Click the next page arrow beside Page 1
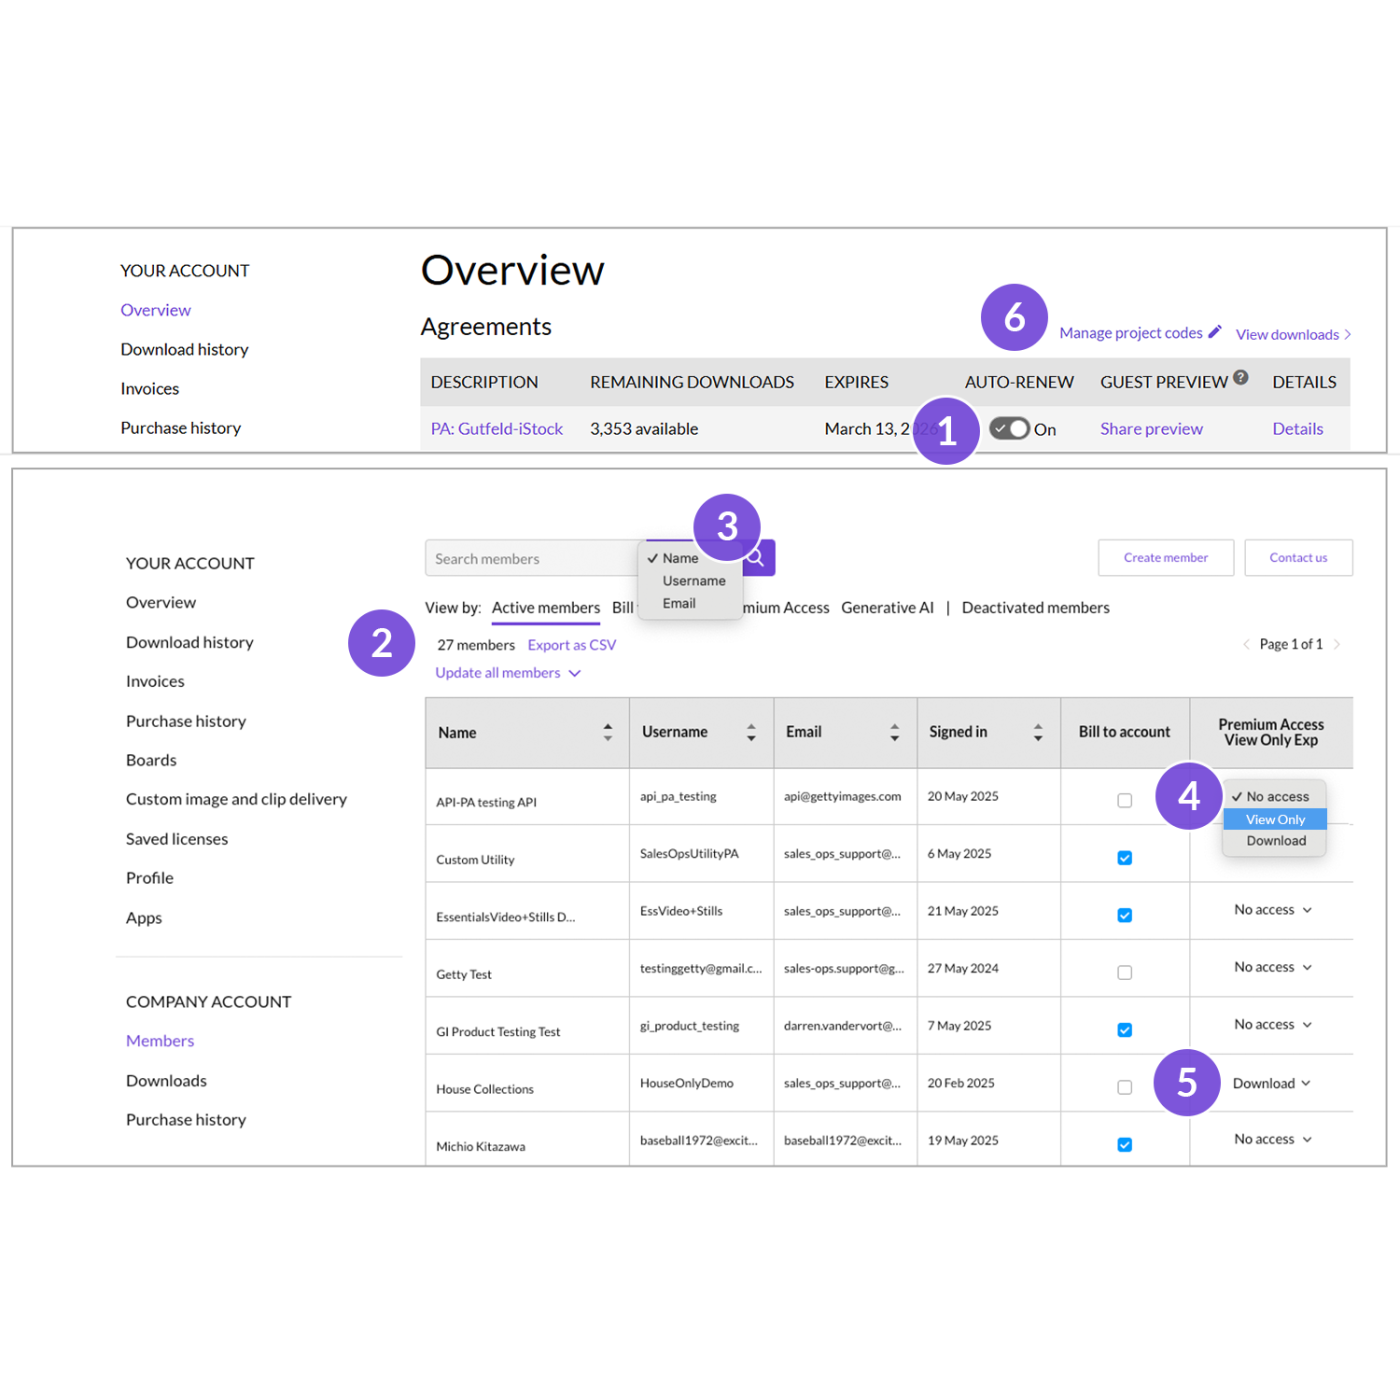The image size is (1400, 1400). point(1338,644)
